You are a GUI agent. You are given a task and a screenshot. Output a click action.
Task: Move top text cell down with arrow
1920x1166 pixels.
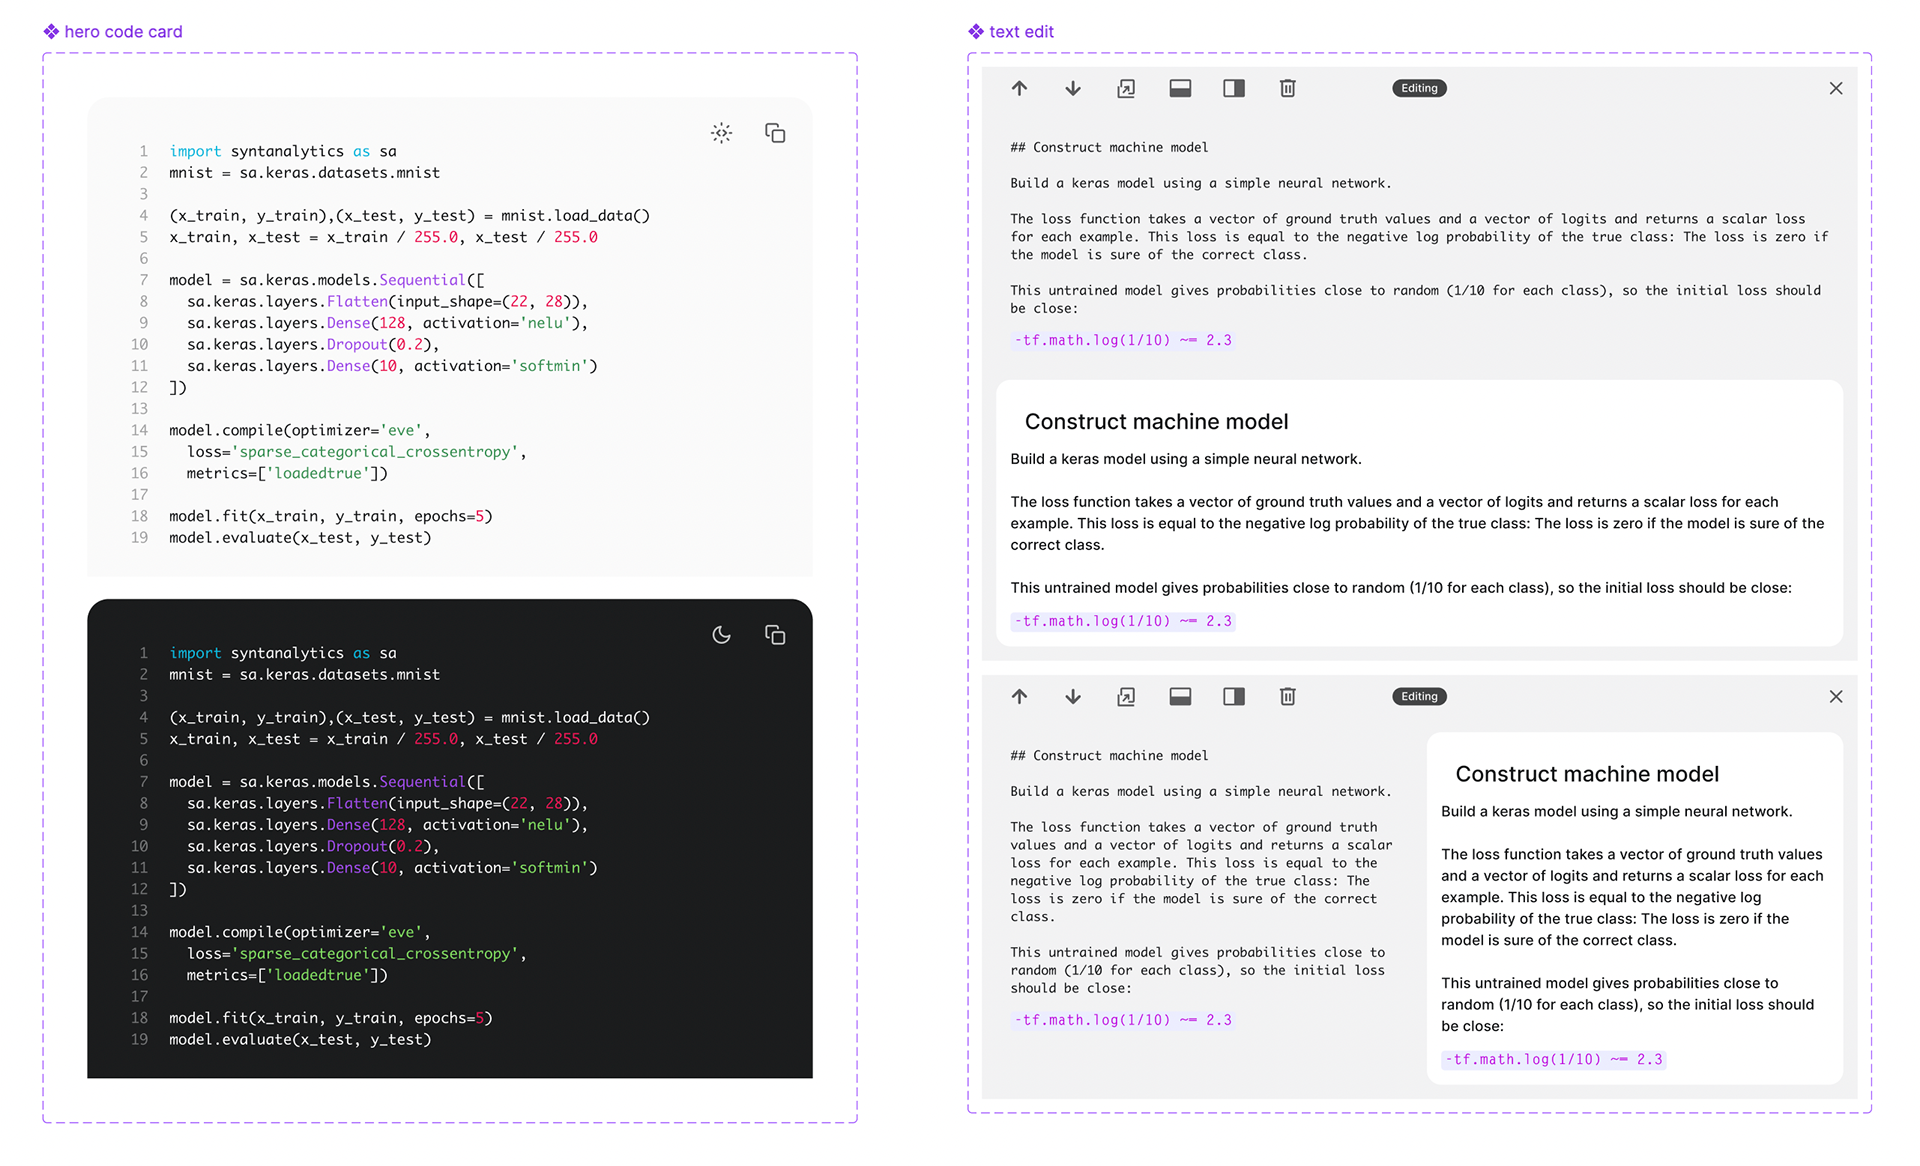pos(1073,88)
